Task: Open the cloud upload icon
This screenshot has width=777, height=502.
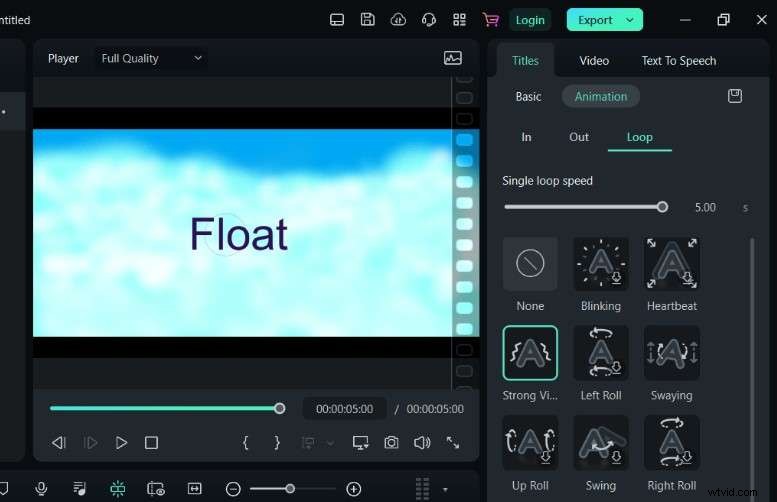Action: (398, 20)
